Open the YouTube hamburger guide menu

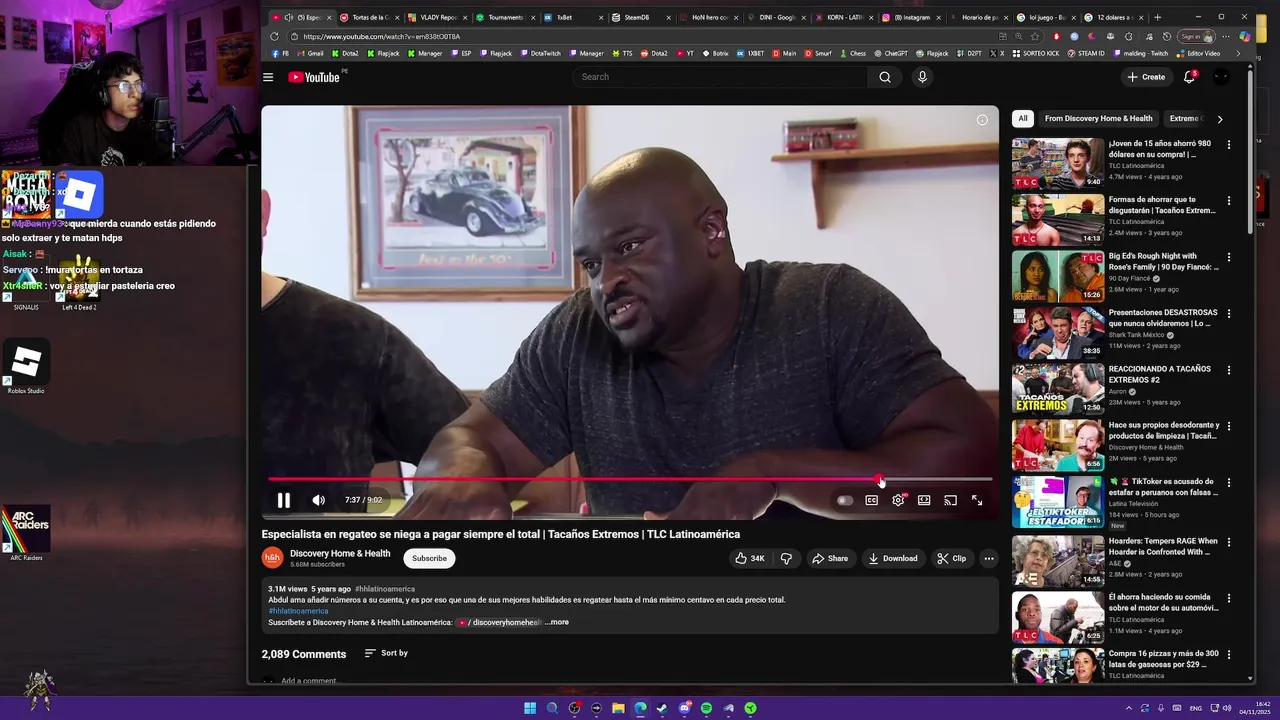268,77
